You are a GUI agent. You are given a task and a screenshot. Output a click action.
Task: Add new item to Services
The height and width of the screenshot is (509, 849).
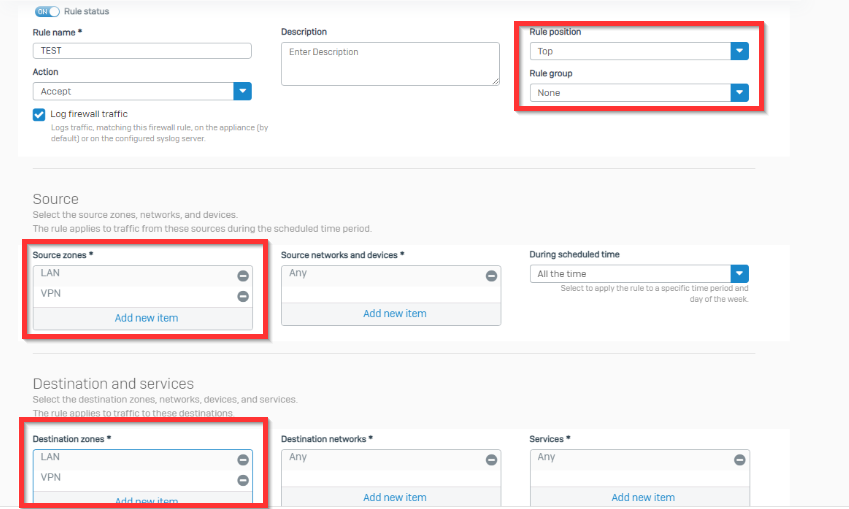coord(643,497)
